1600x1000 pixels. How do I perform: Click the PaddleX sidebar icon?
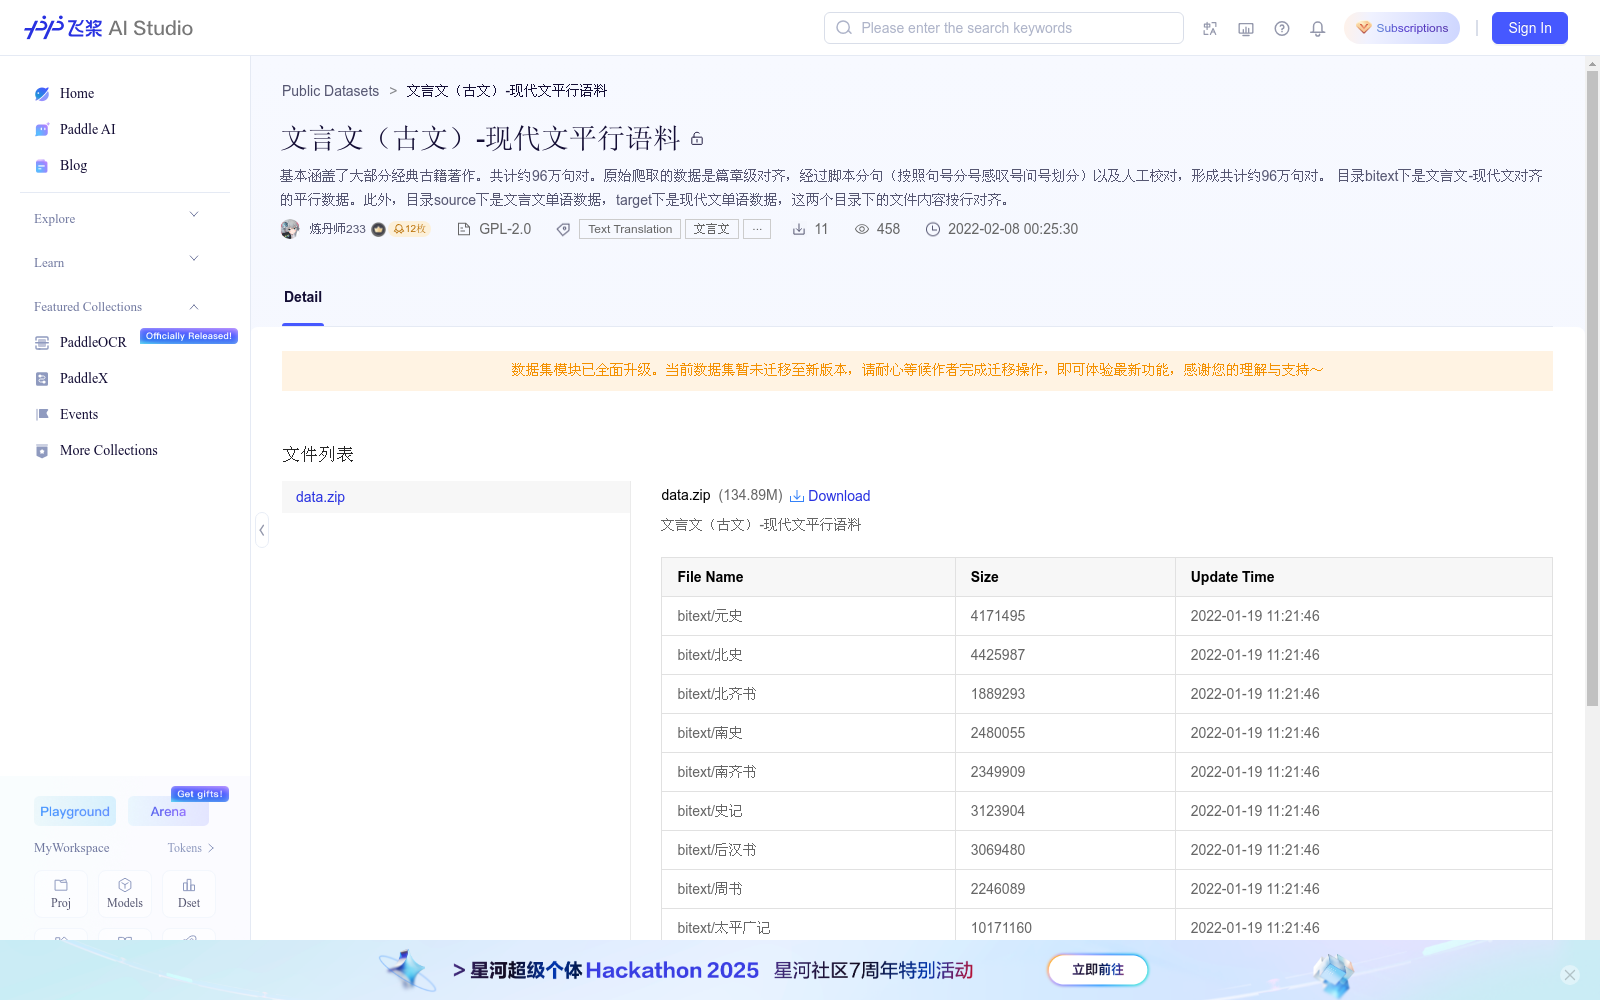click(x=42, y=379)
